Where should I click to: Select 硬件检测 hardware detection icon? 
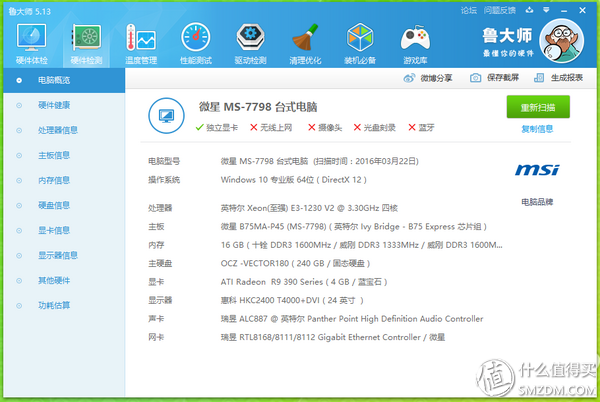[x=86, y=37]
